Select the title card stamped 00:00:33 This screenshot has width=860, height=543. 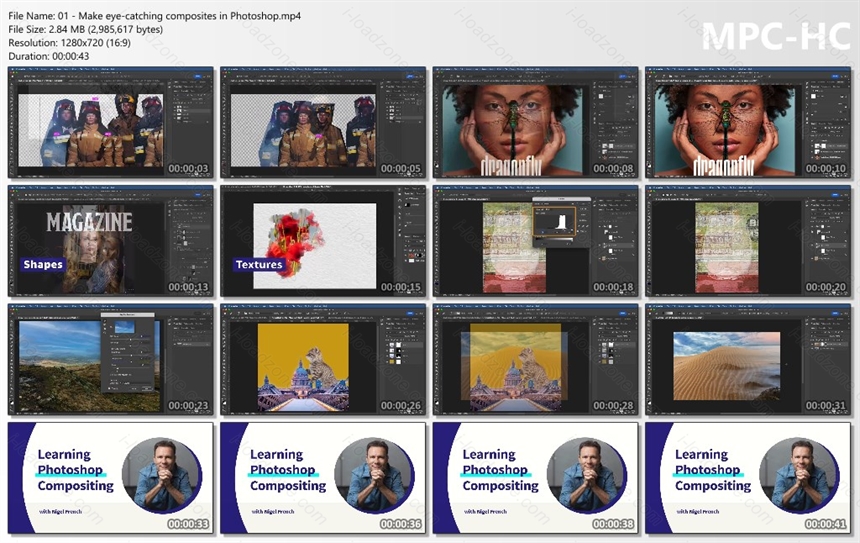[x=111, y=478]
